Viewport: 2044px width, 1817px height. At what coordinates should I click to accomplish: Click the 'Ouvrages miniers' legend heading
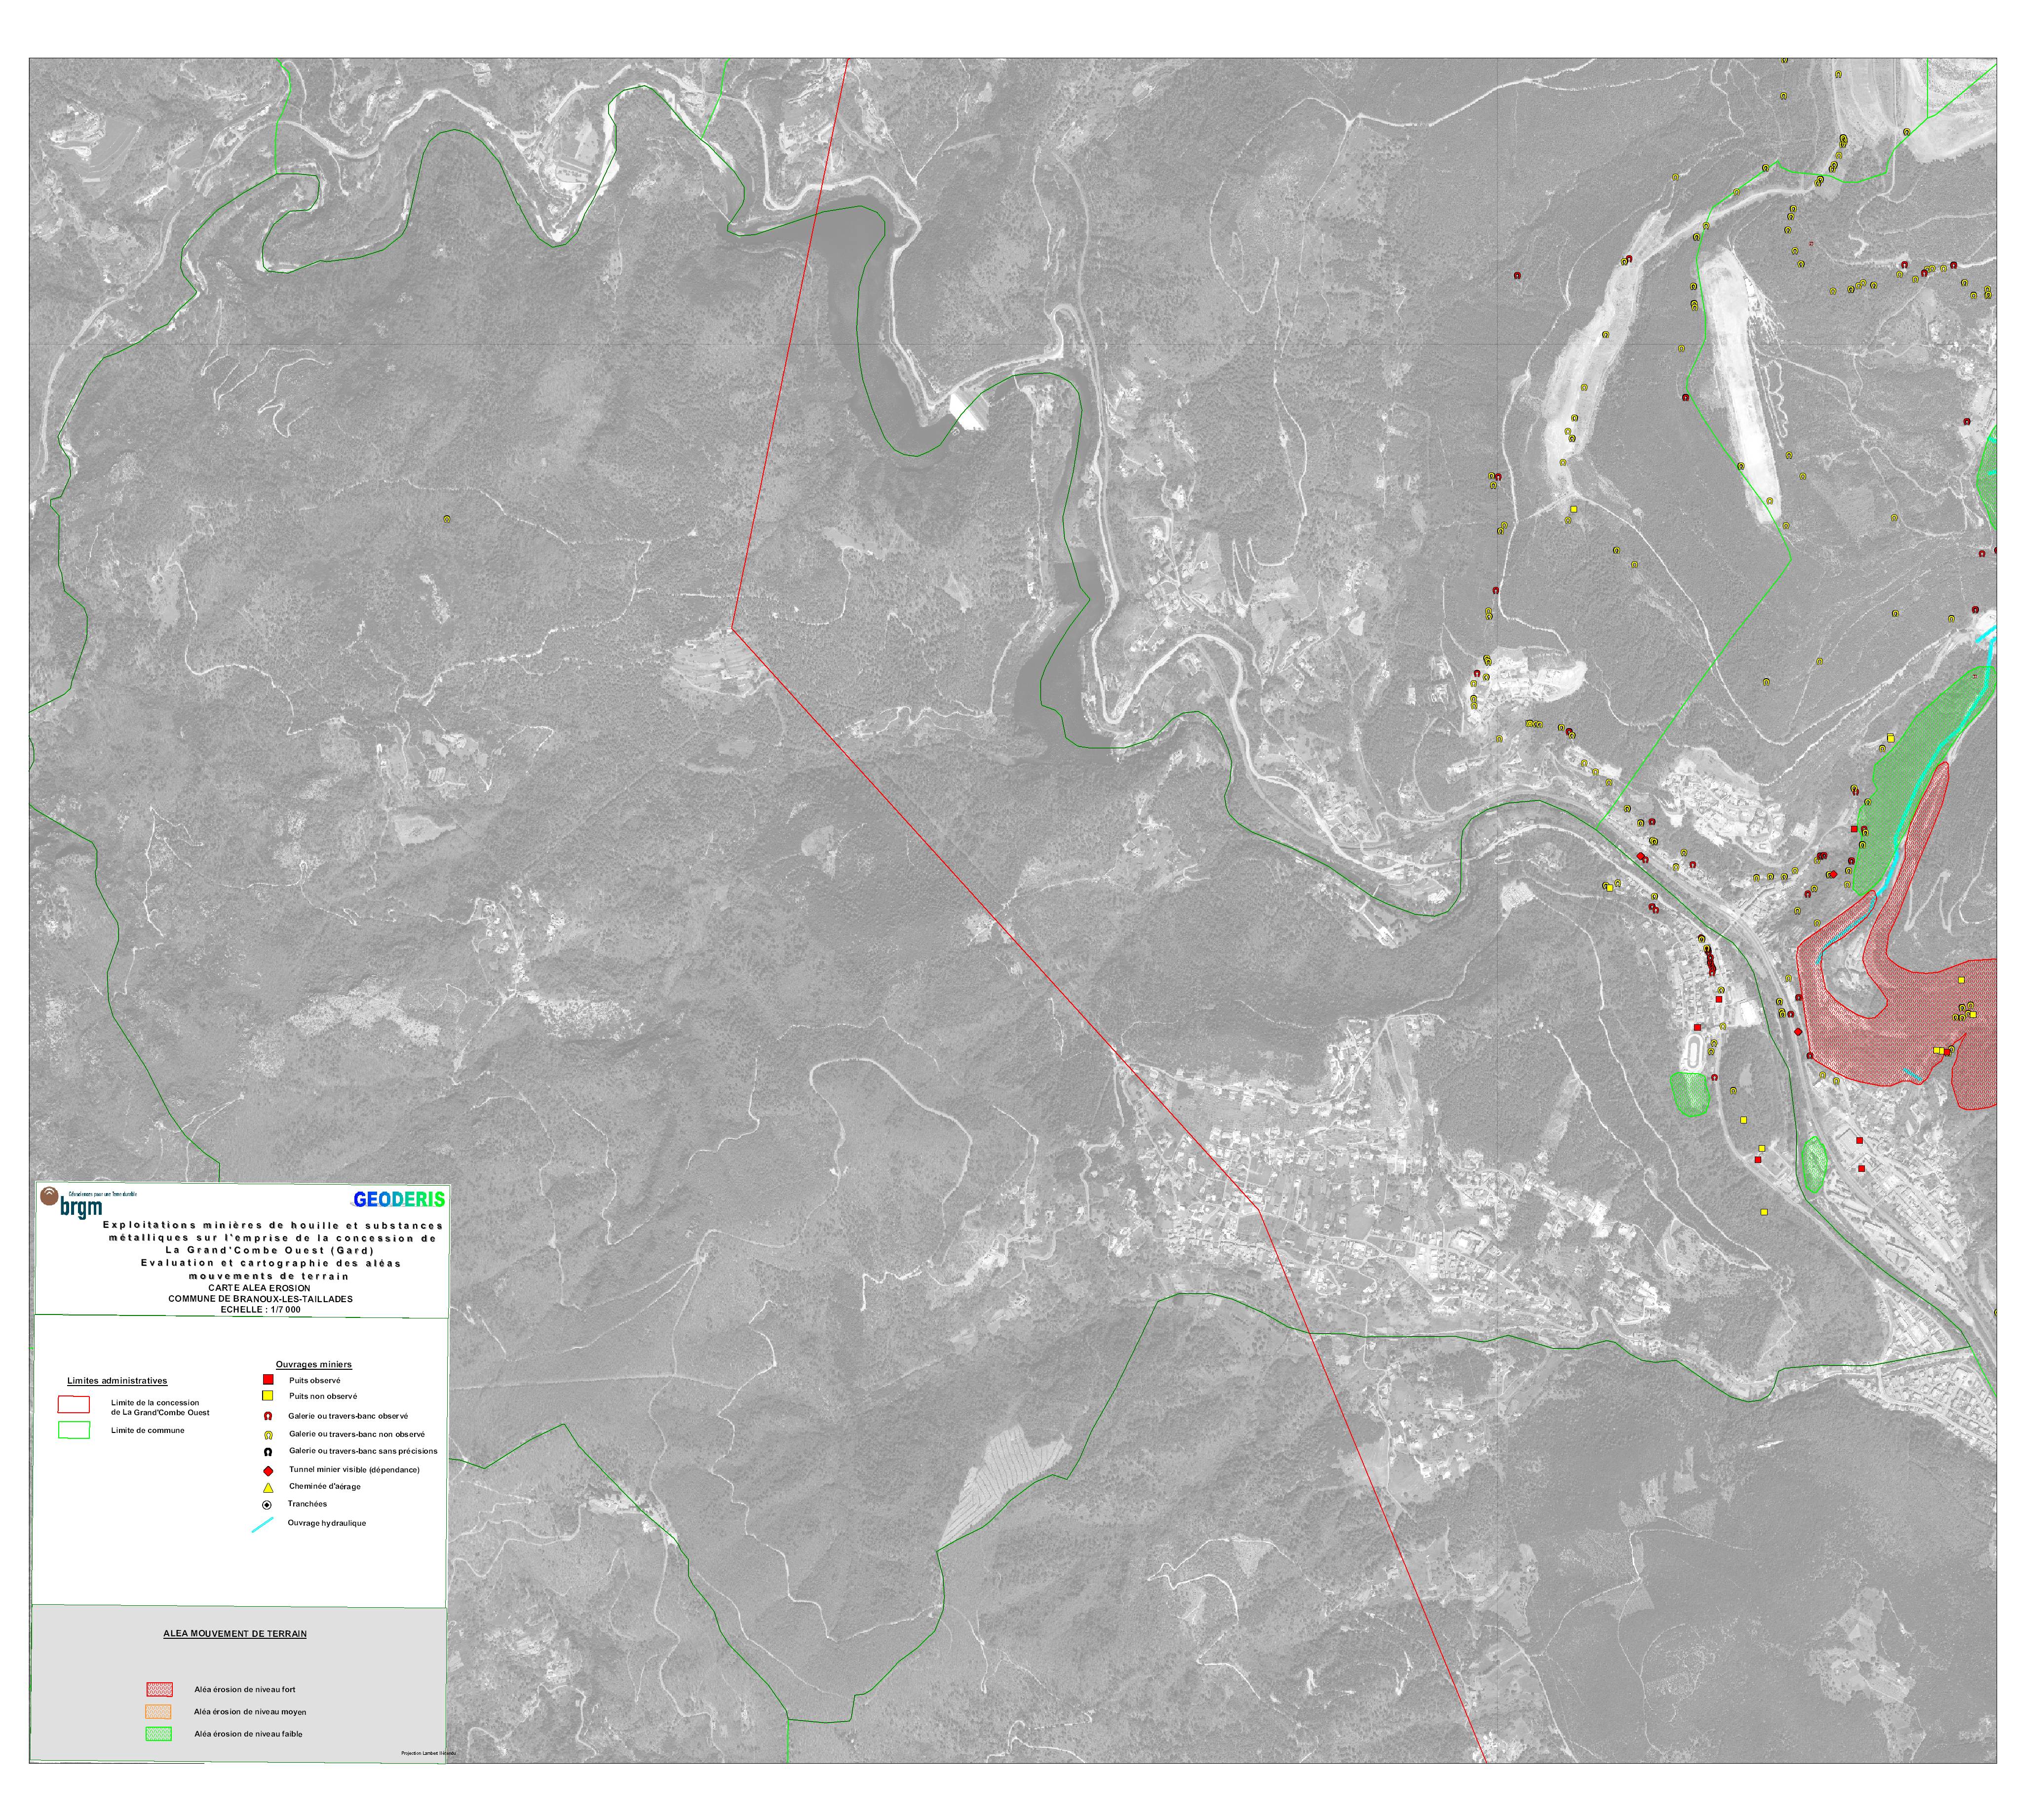[x=313, y=1364]
